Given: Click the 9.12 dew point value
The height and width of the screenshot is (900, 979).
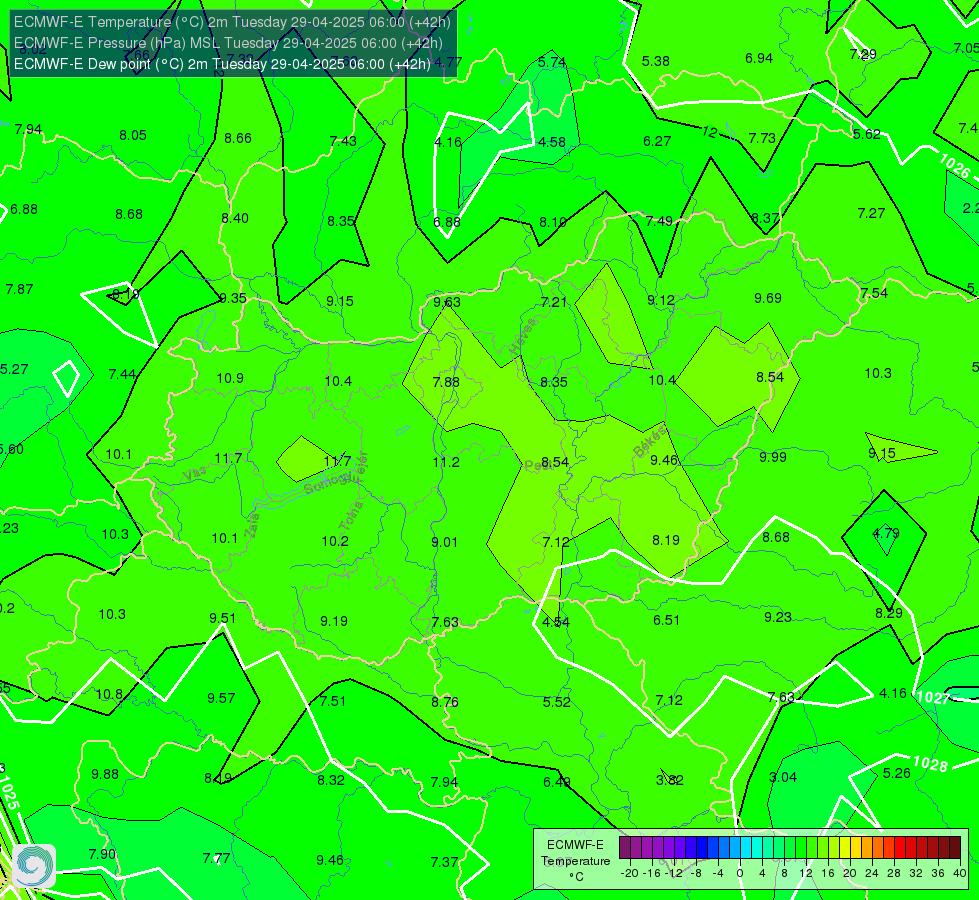Looking at the screenshot, I should (x=661, y=300).
